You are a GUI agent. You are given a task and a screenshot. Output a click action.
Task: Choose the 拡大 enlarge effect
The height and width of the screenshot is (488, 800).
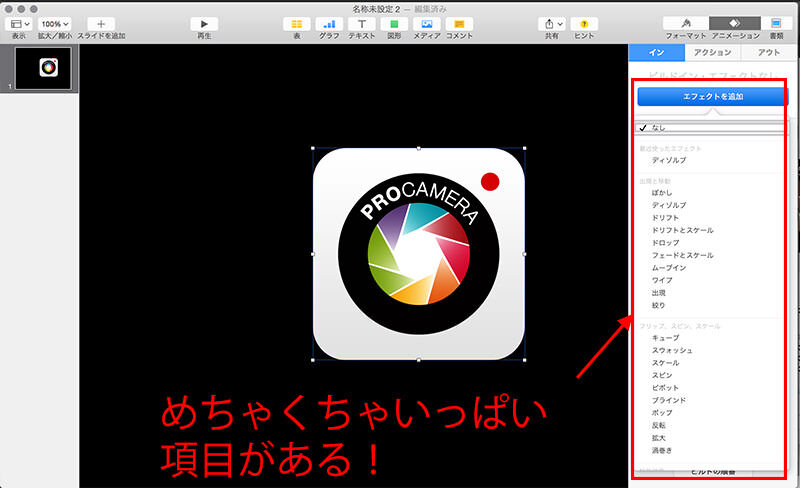click(658, 438)
